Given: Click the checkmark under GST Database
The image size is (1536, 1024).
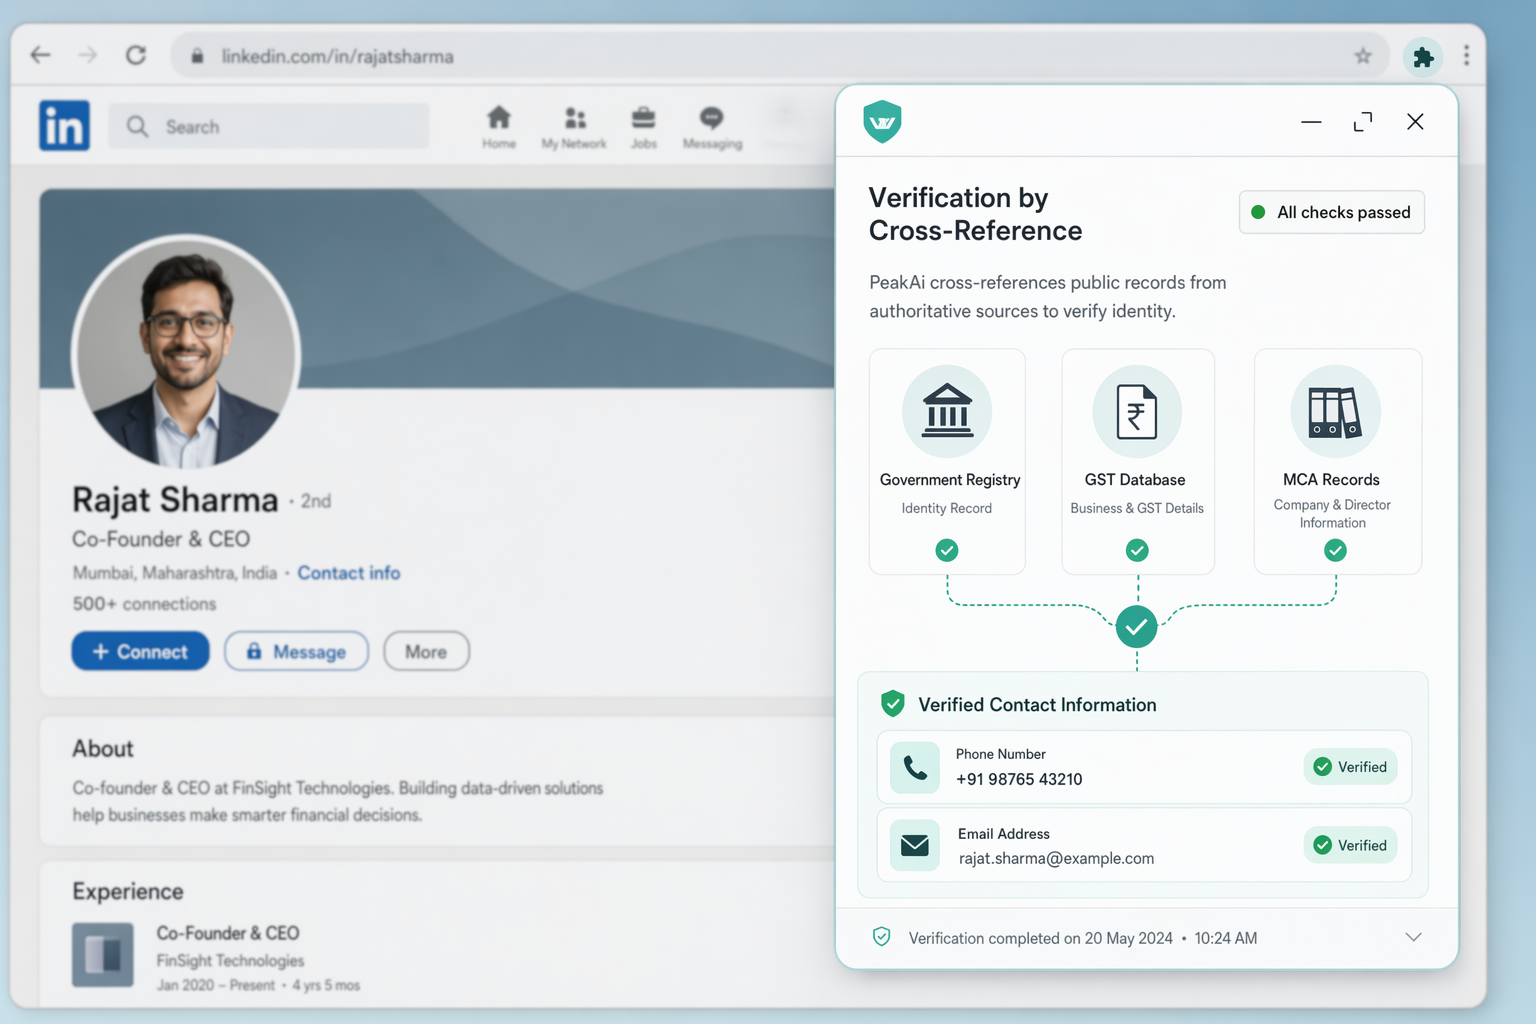Looking at the screenshot, I should 1137,550.
